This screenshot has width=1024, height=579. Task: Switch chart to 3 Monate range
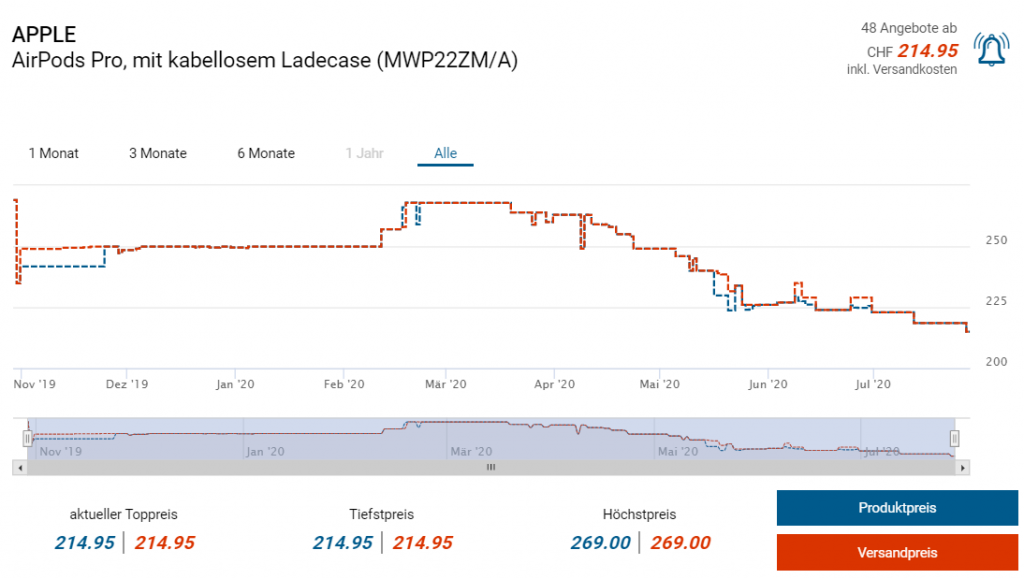158,153
